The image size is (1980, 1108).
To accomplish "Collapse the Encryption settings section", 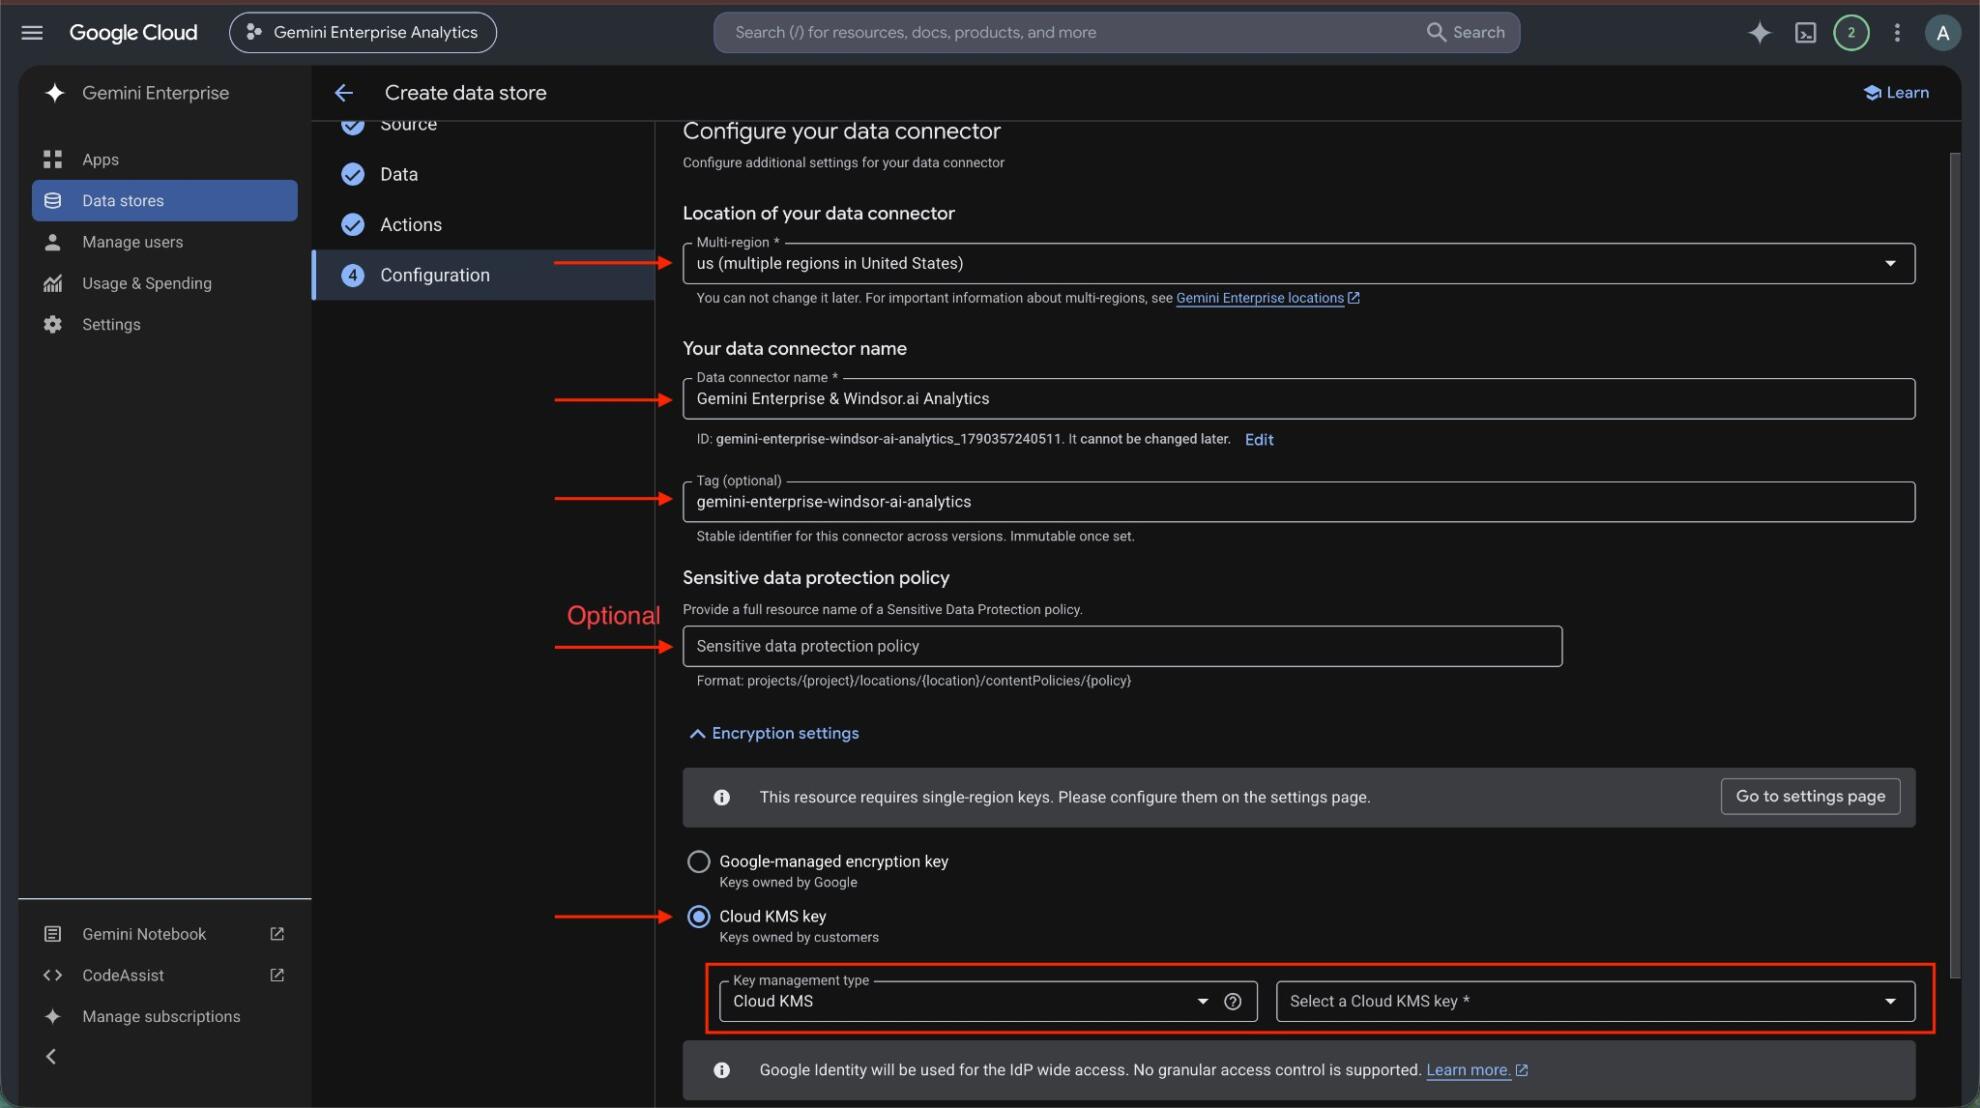I will pyautogui.click(x=774, y=733).
